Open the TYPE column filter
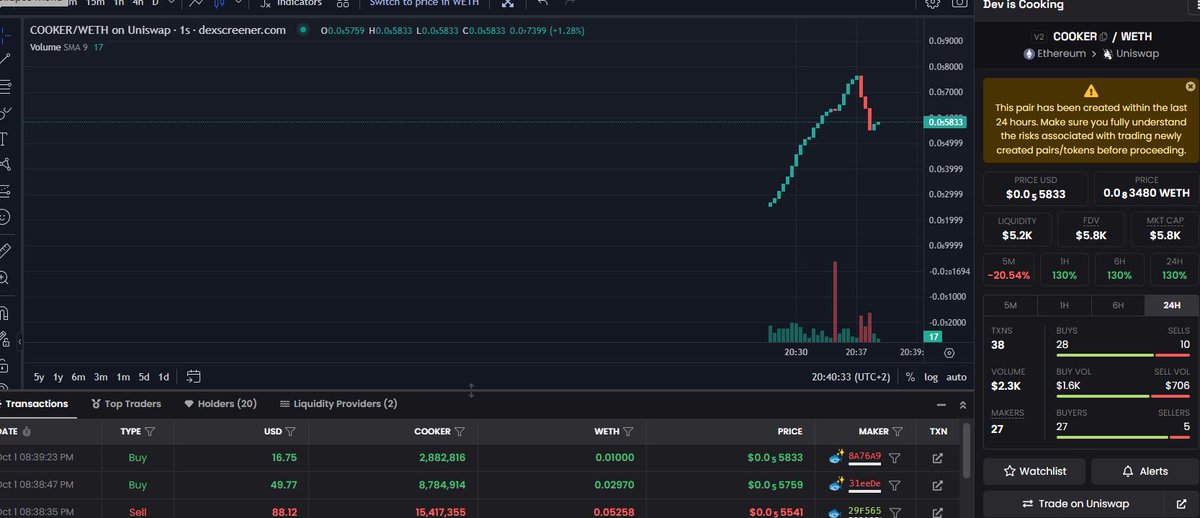 [150, 432]
